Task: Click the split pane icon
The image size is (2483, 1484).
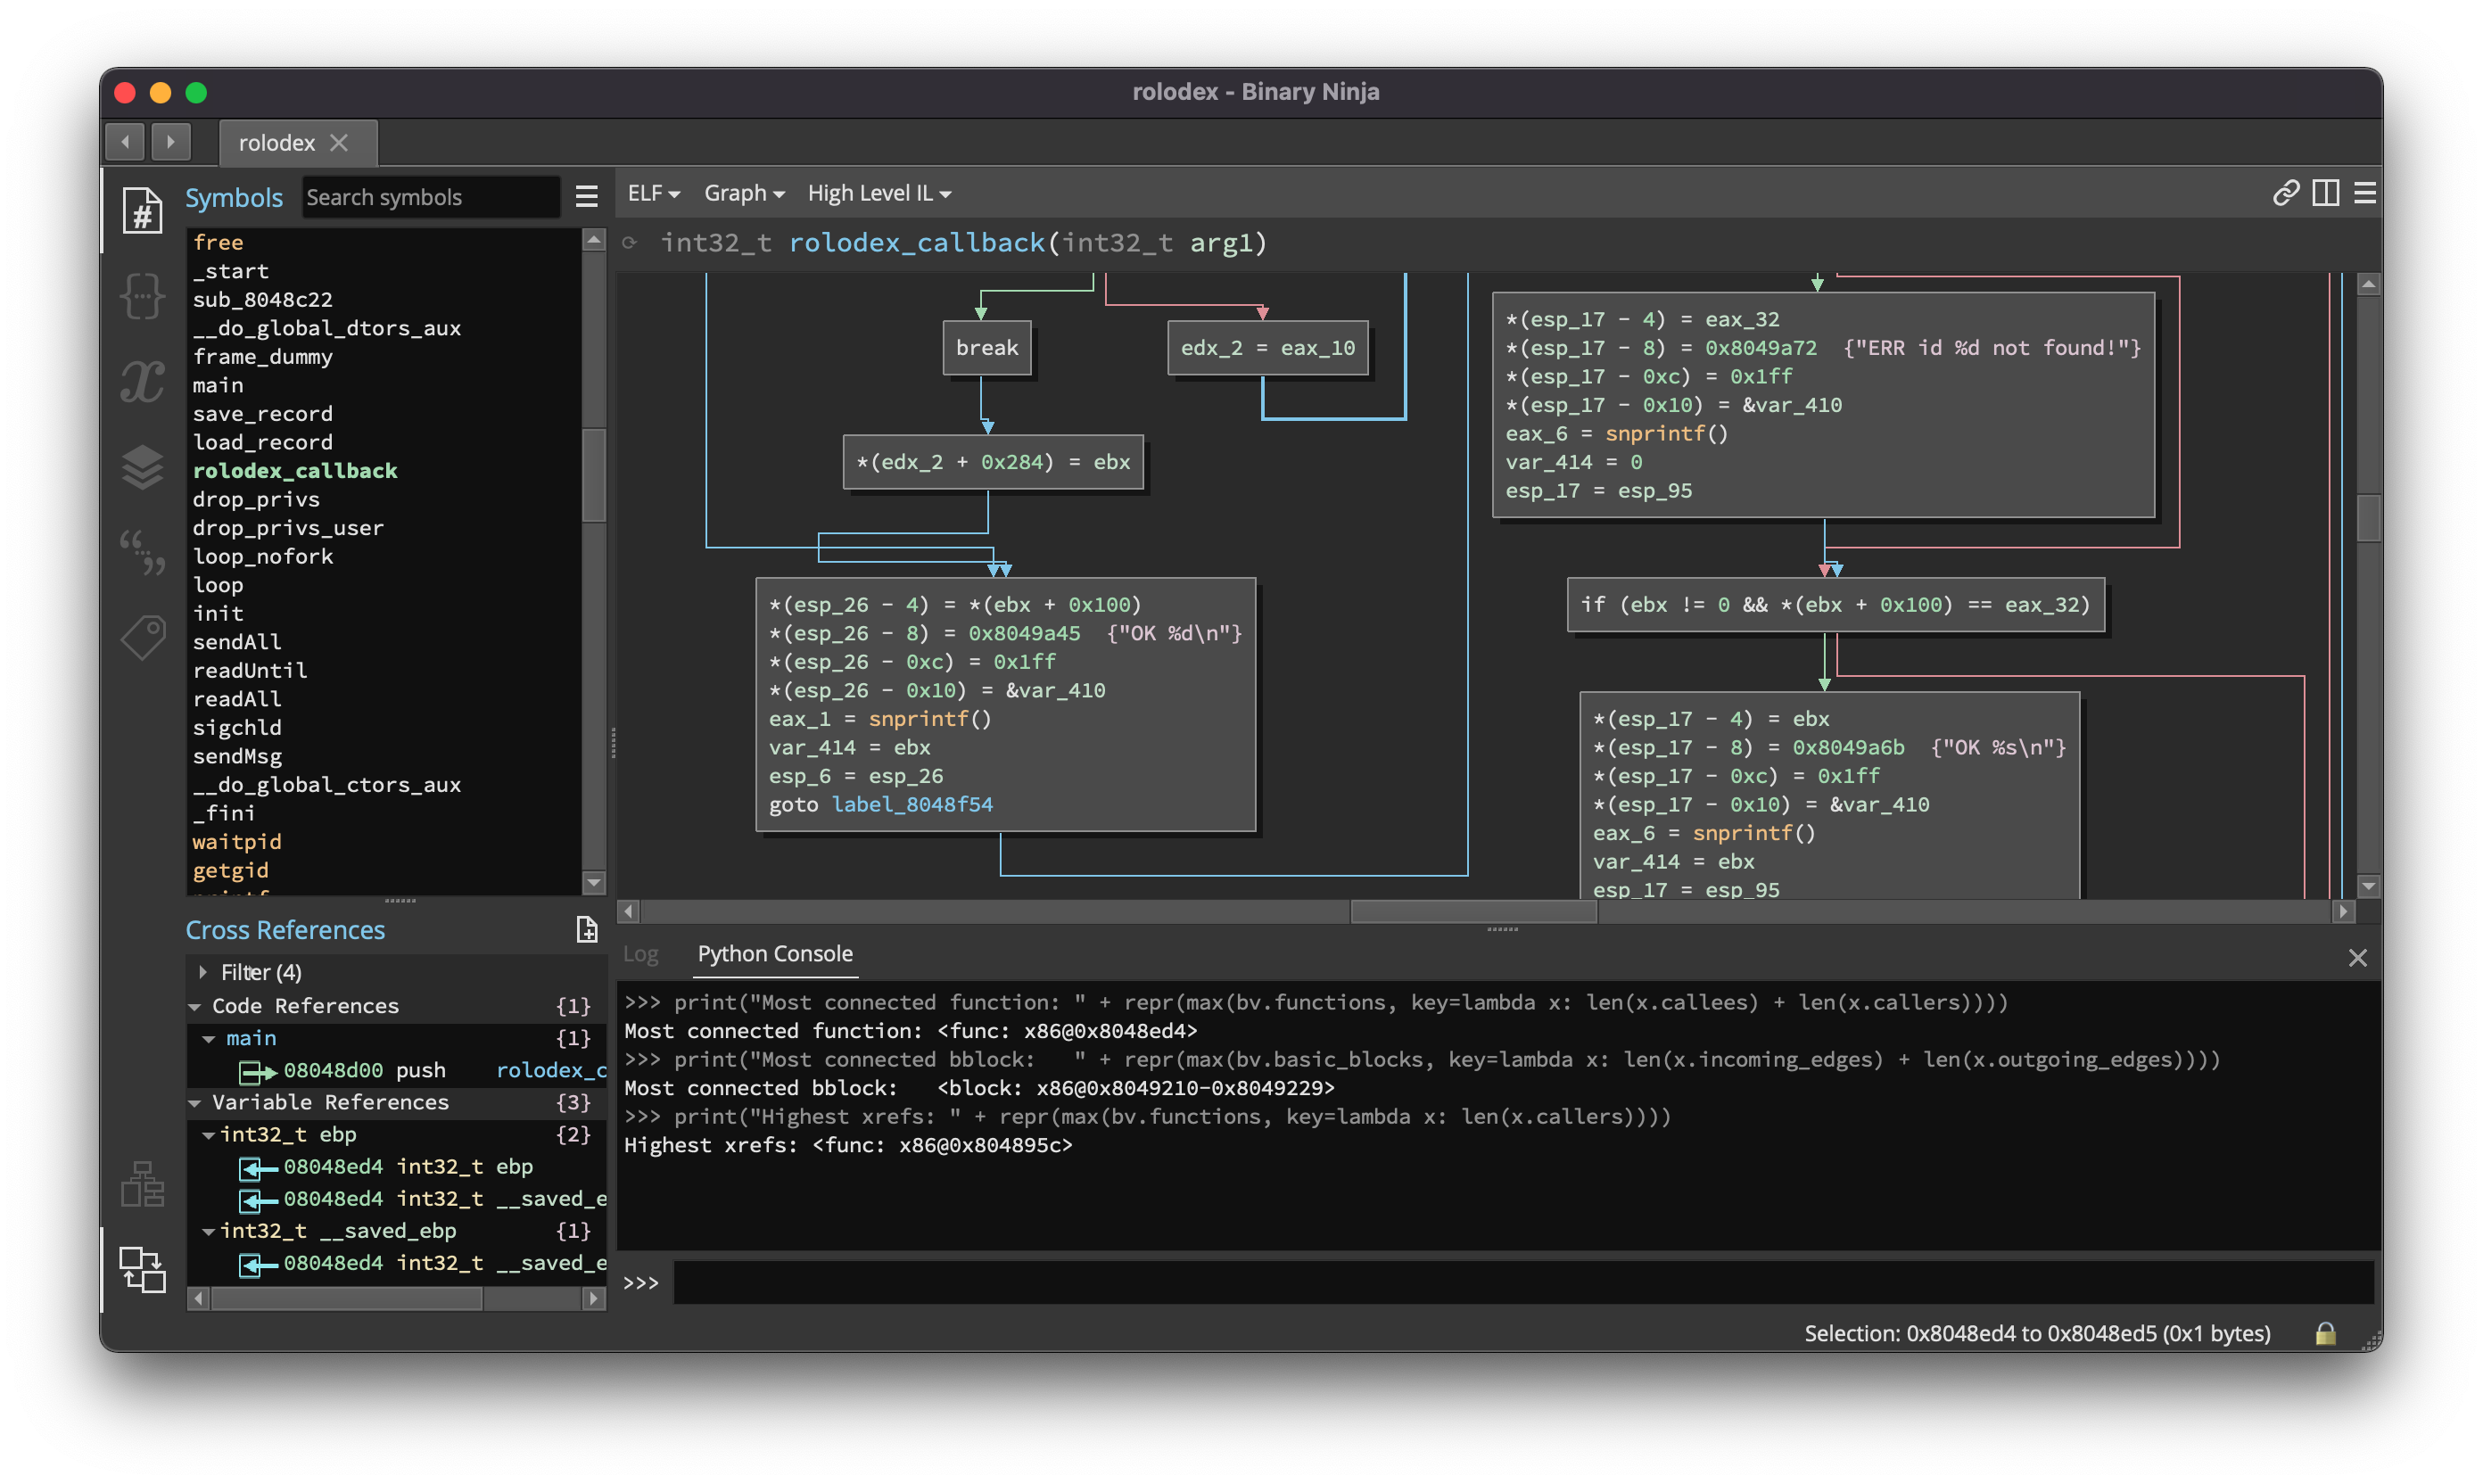Action: point(2325,193)
